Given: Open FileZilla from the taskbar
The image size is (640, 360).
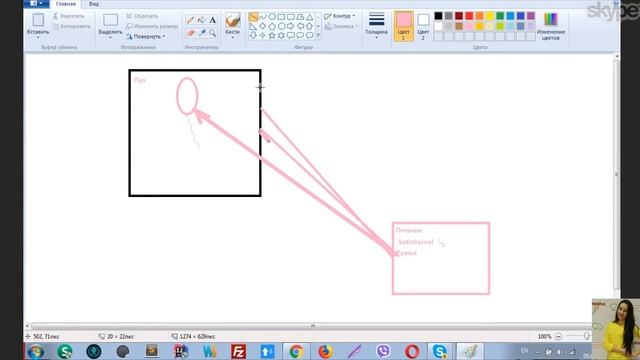Looking at the screenshot, I should click(x=238, y=351).
